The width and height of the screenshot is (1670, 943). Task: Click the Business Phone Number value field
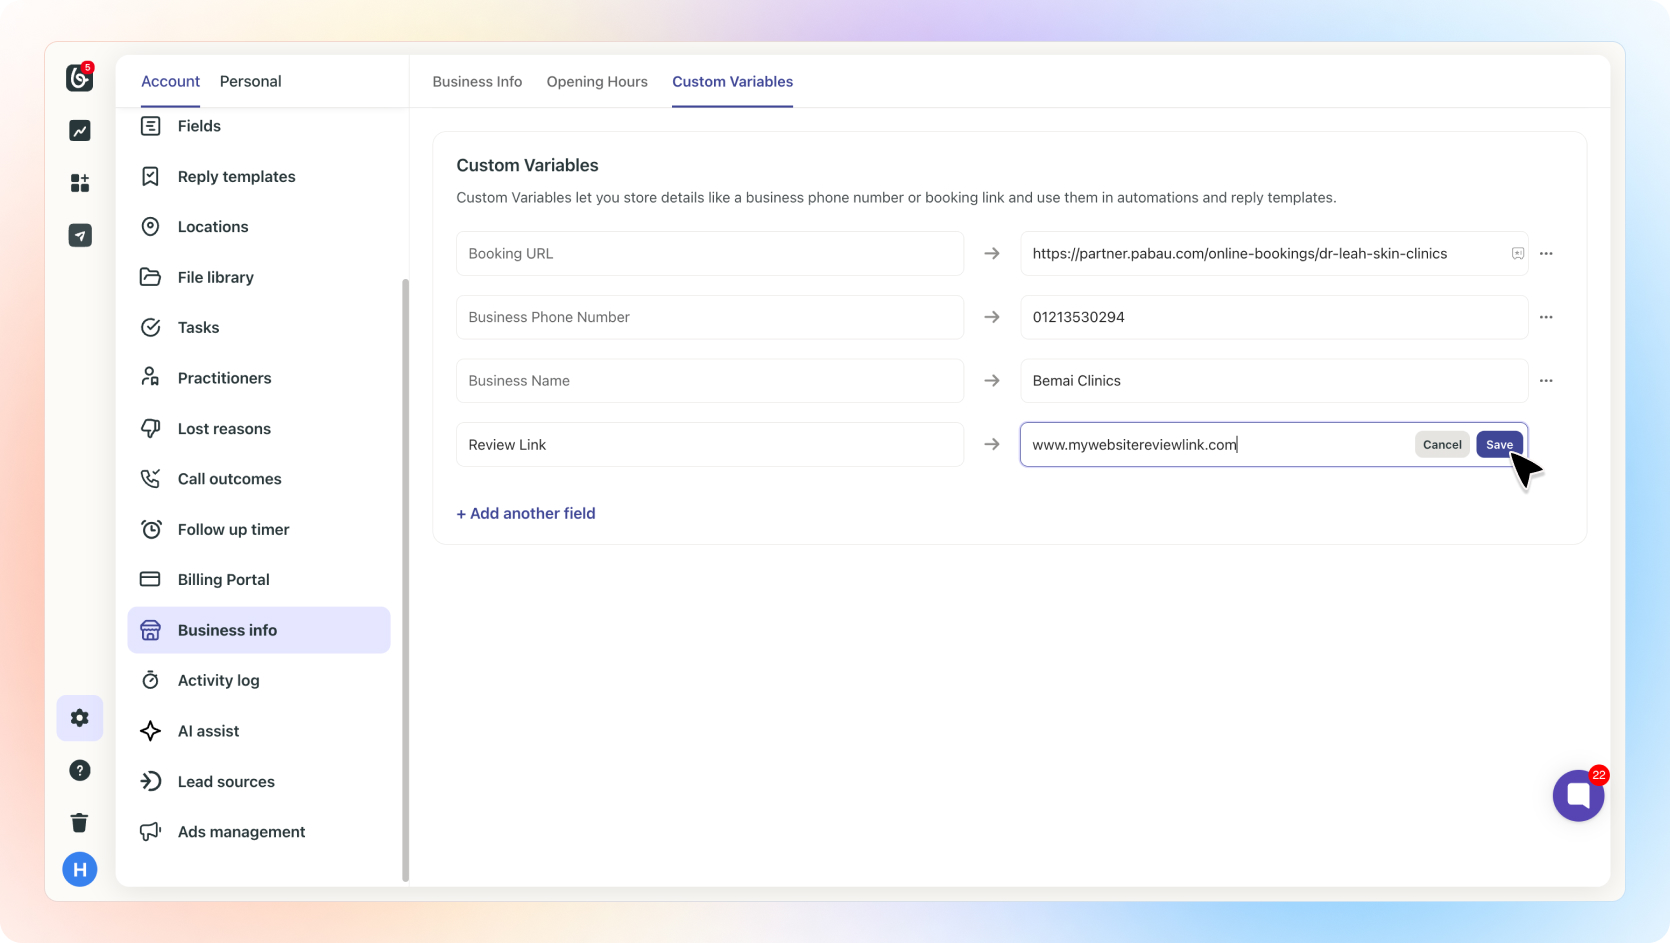click(1272, 317)
